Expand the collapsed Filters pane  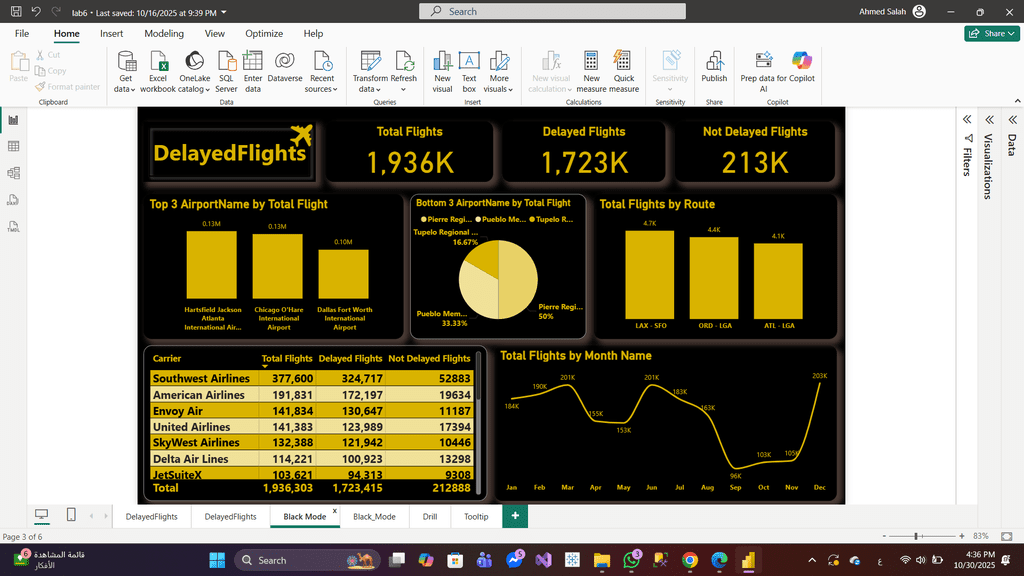pos(967,119)
